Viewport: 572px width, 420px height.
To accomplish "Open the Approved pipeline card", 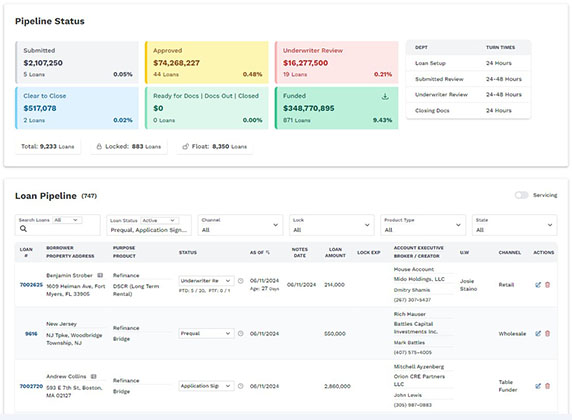I will click(206, 63).
